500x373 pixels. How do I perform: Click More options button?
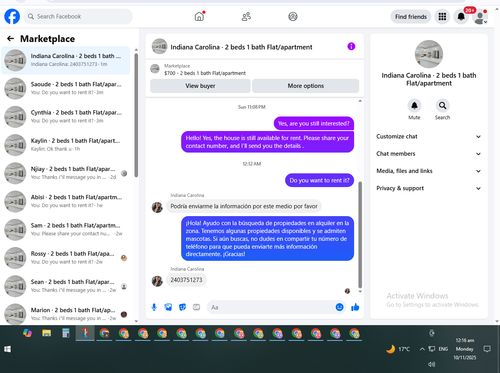pyautogui.click(x=306, y=86)
